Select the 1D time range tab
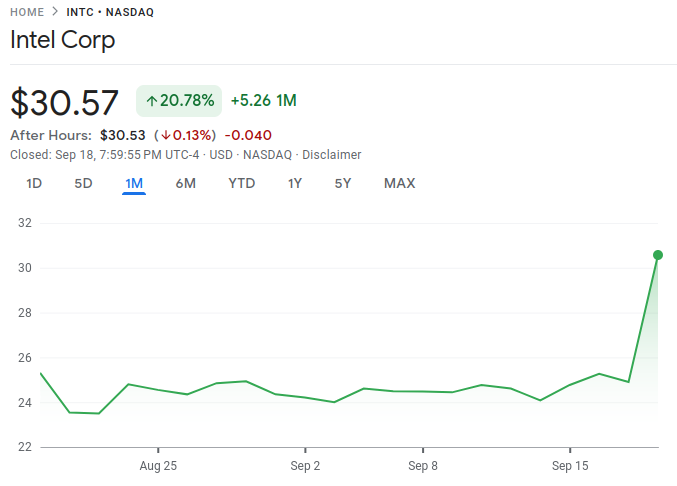677x486 pixels. [x=34, y=183]
